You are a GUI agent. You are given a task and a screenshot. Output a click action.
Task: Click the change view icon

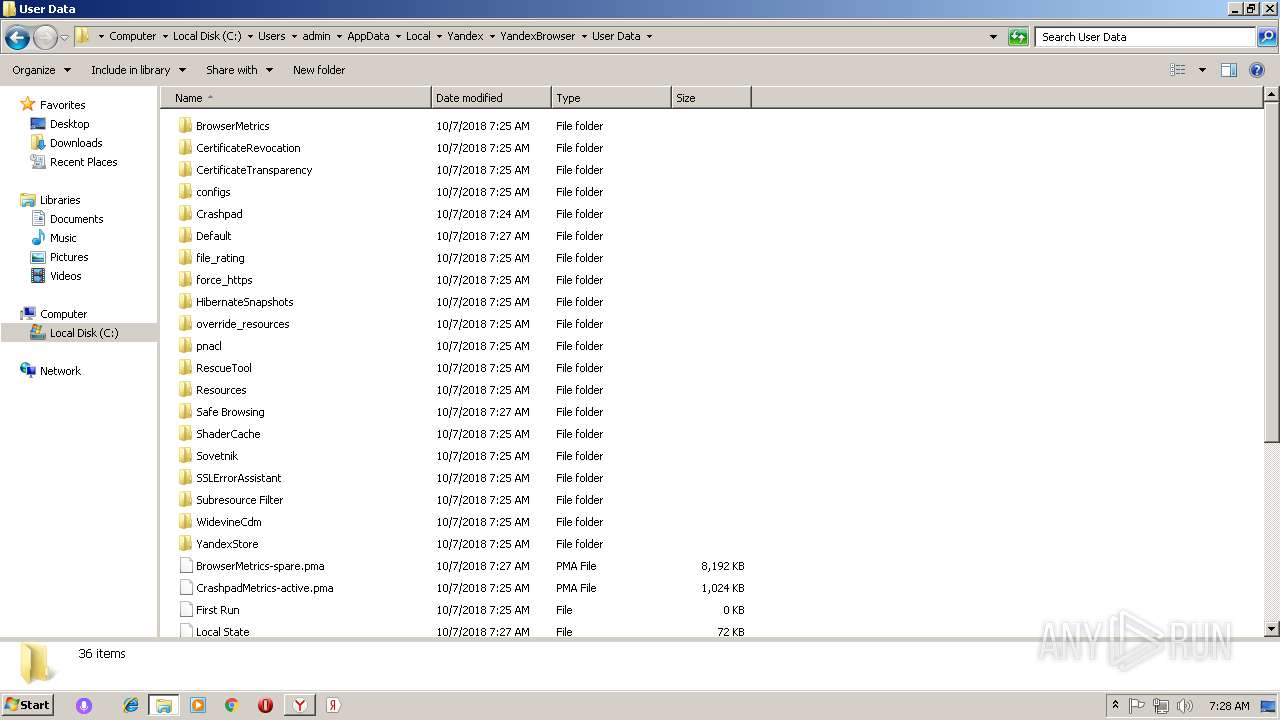pos(1178,70)
